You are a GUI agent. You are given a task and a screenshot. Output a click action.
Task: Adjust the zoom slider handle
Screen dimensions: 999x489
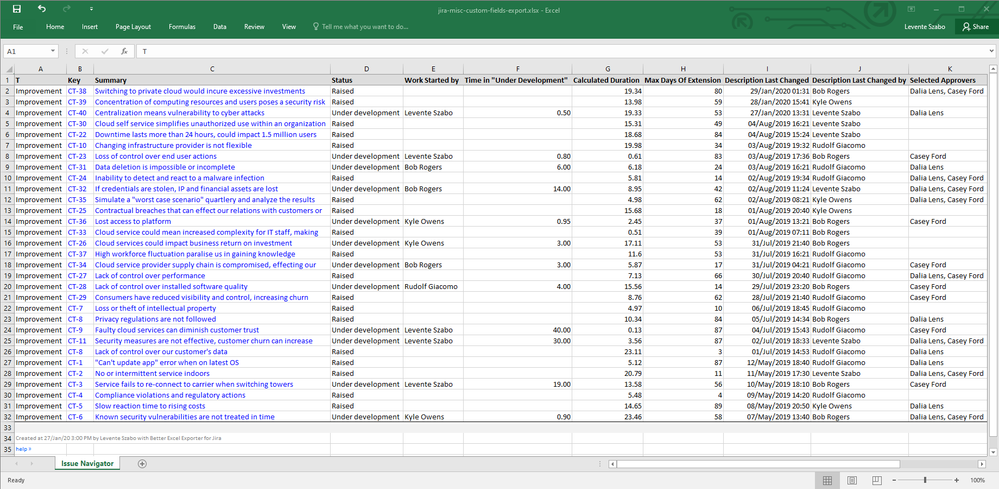pyautogui.click(x=925, y=480)
